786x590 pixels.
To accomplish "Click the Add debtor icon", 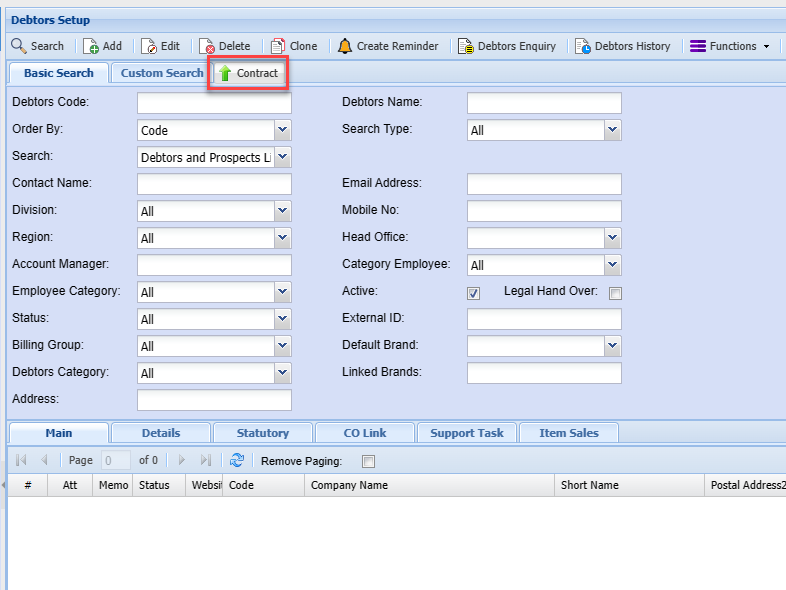I will pyautogui.click(x=91, y=46).
